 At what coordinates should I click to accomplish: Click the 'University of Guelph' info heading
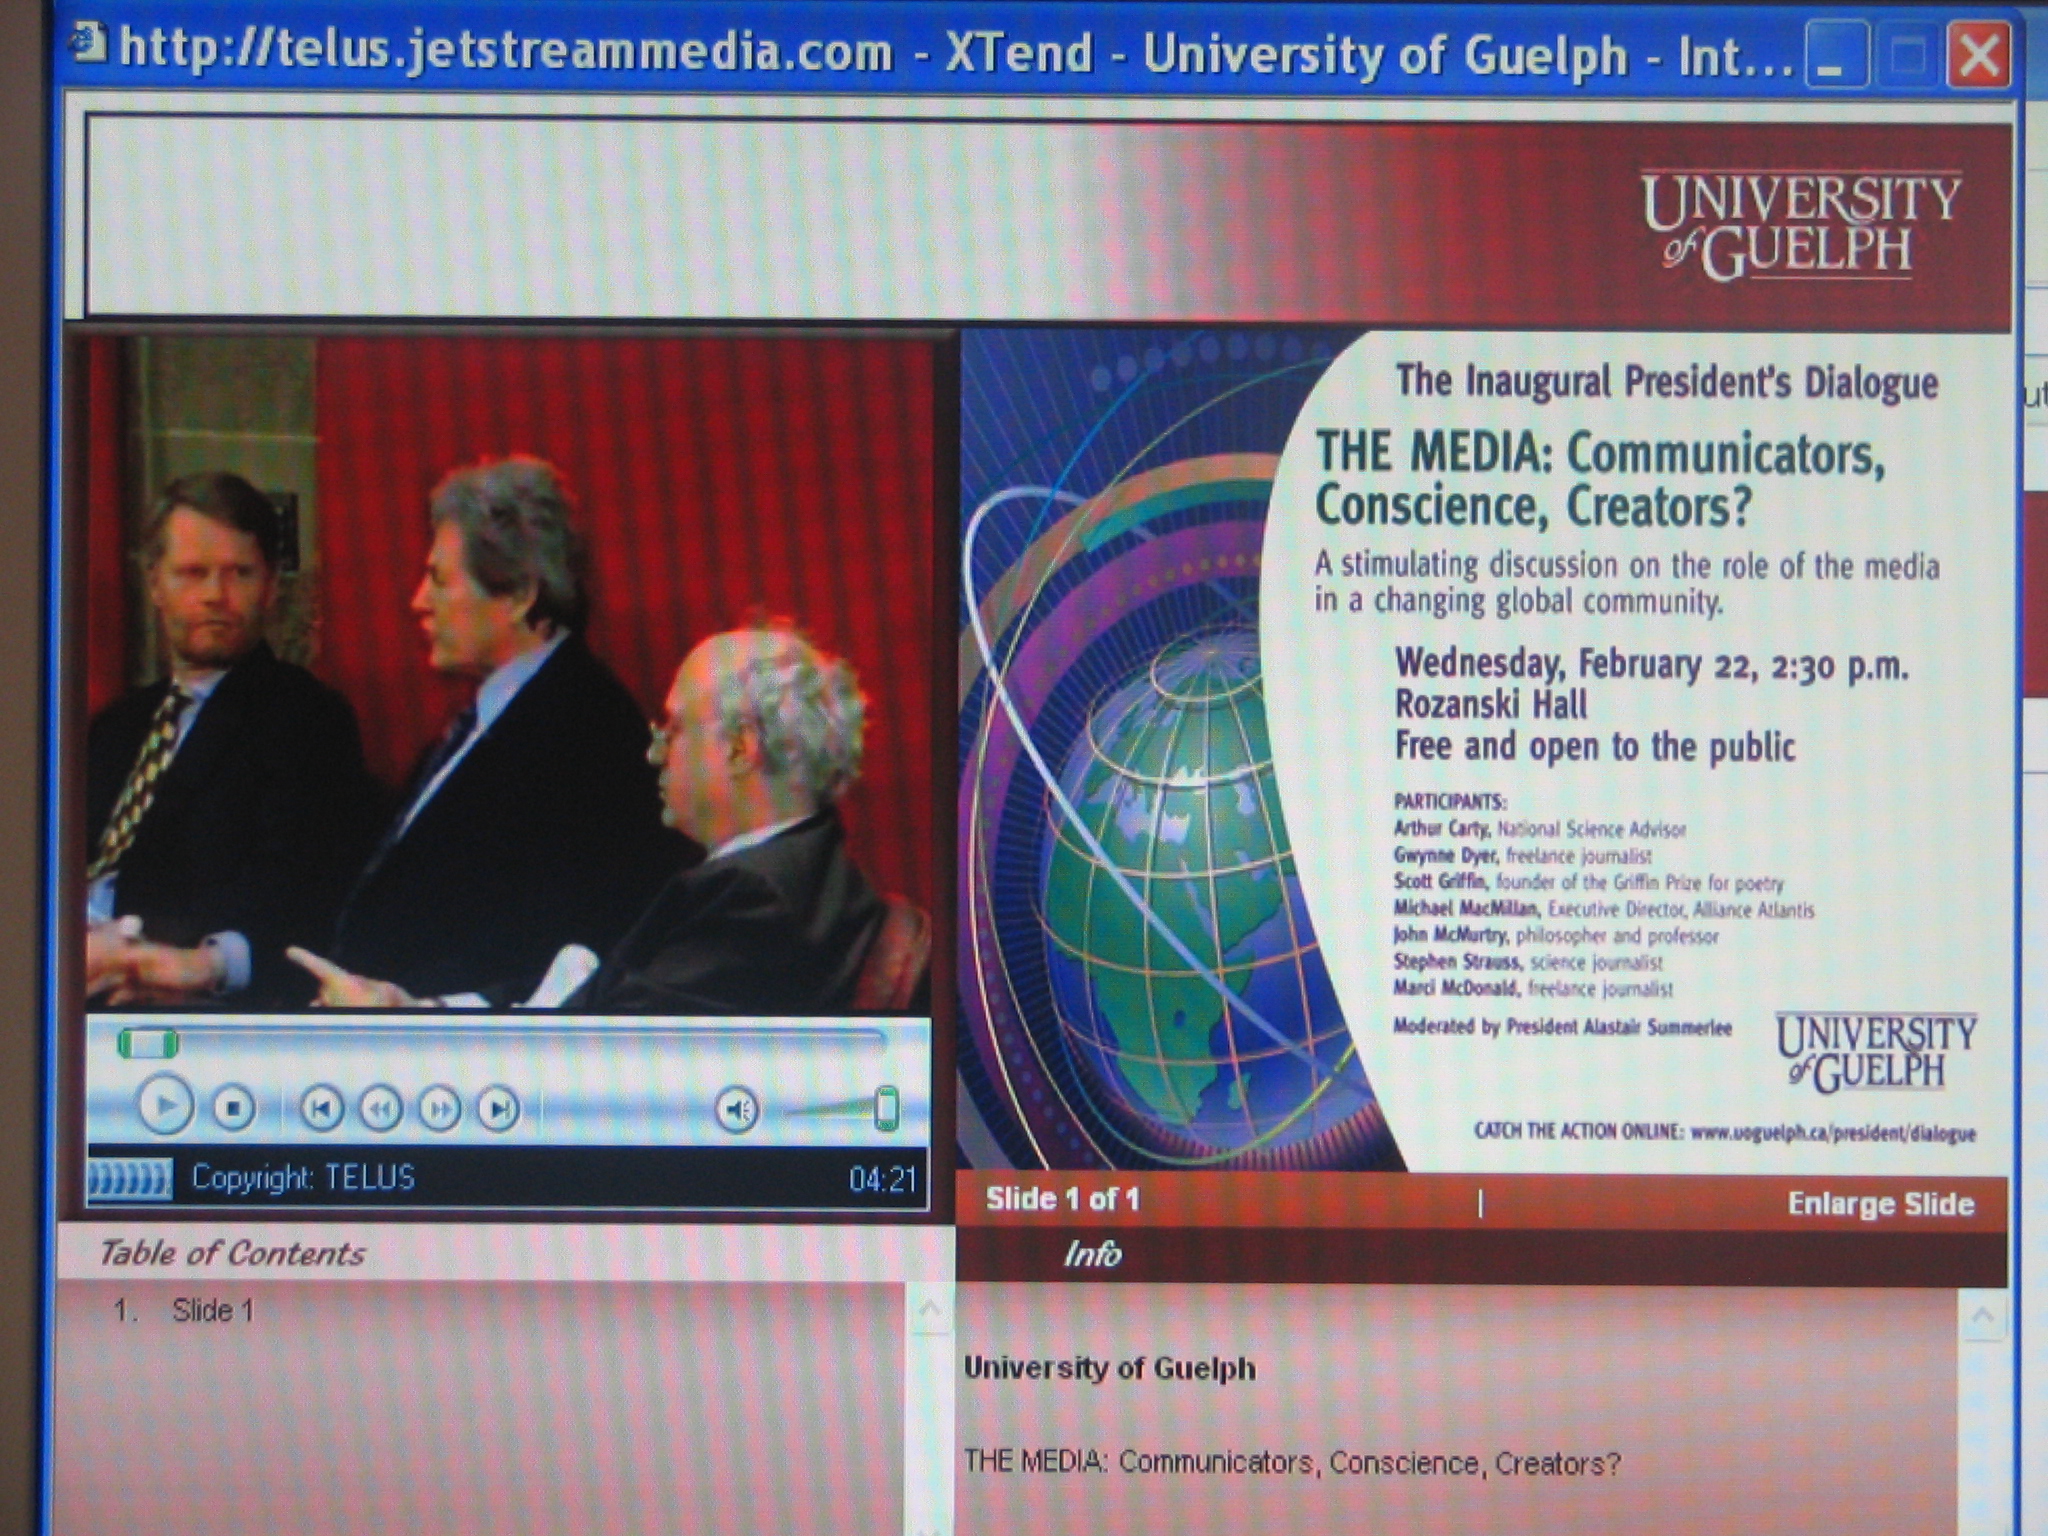[x=1109, y=1368]
